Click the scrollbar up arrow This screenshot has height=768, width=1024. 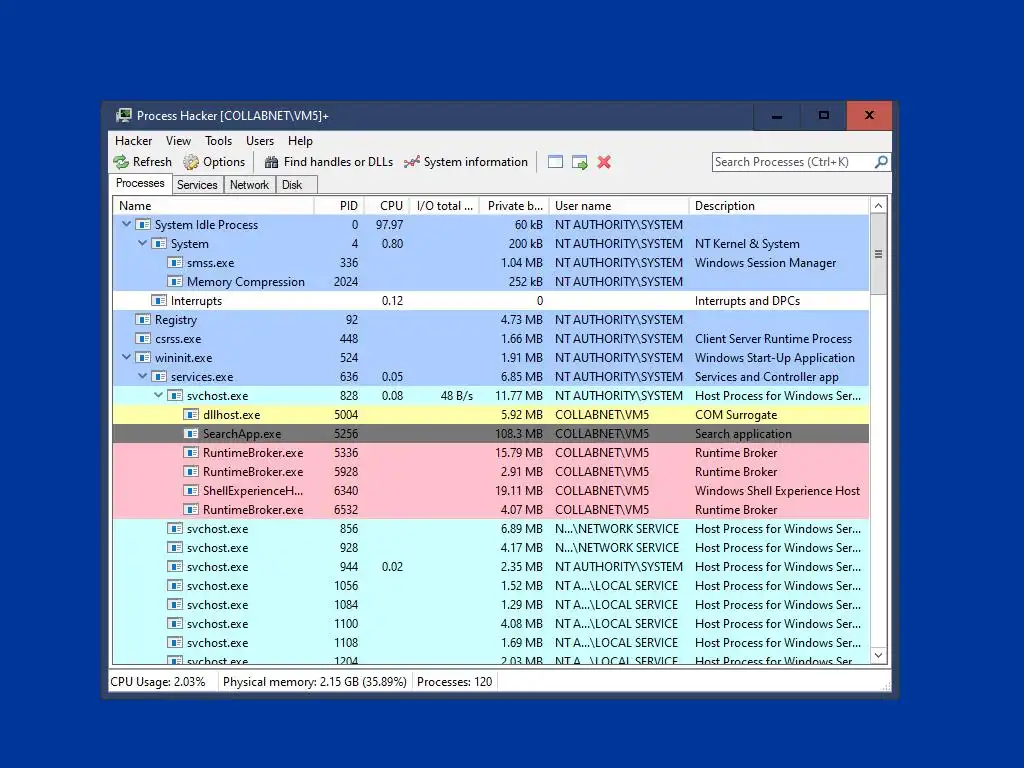(878, 206)
